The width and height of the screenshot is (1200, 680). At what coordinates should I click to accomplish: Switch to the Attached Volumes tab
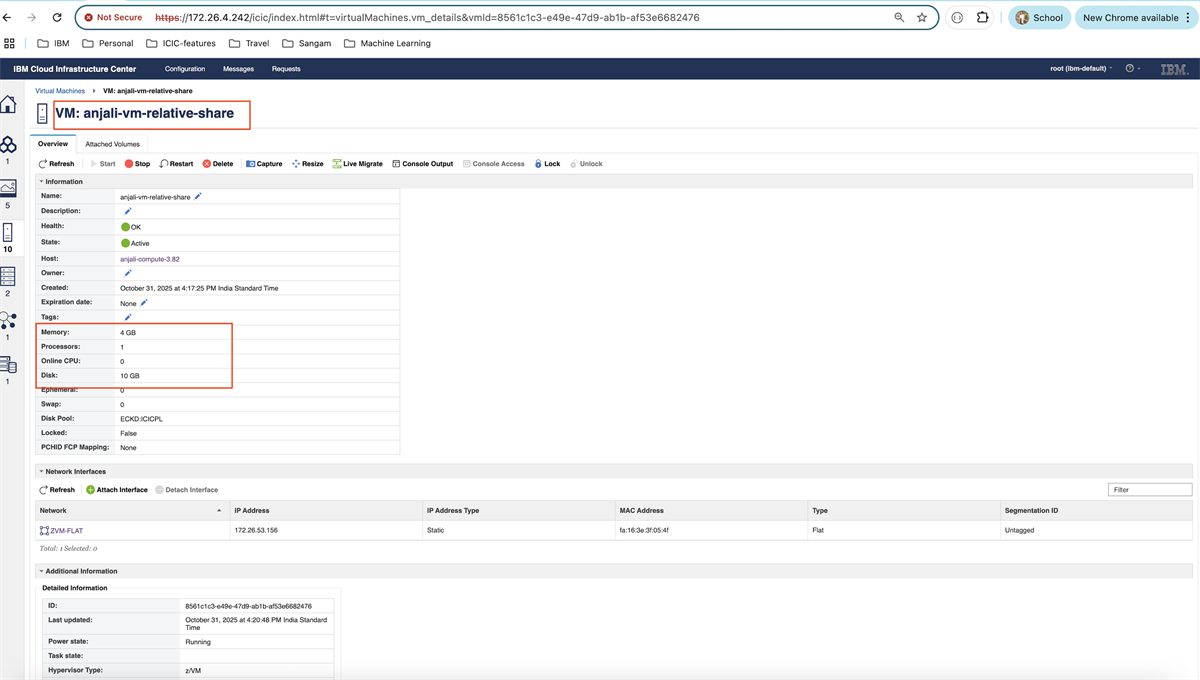[112, 144]
